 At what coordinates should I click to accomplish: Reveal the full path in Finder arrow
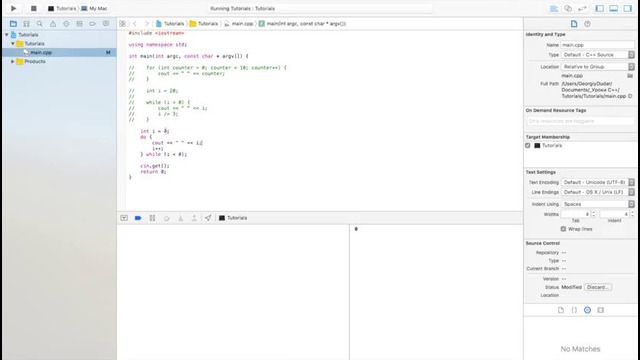click(x=630, y=96)
